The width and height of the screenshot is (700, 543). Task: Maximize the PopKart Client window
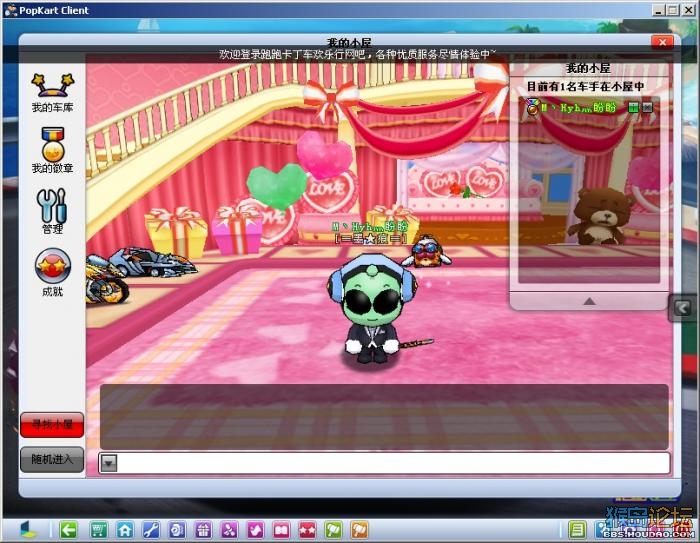point(672,10)
